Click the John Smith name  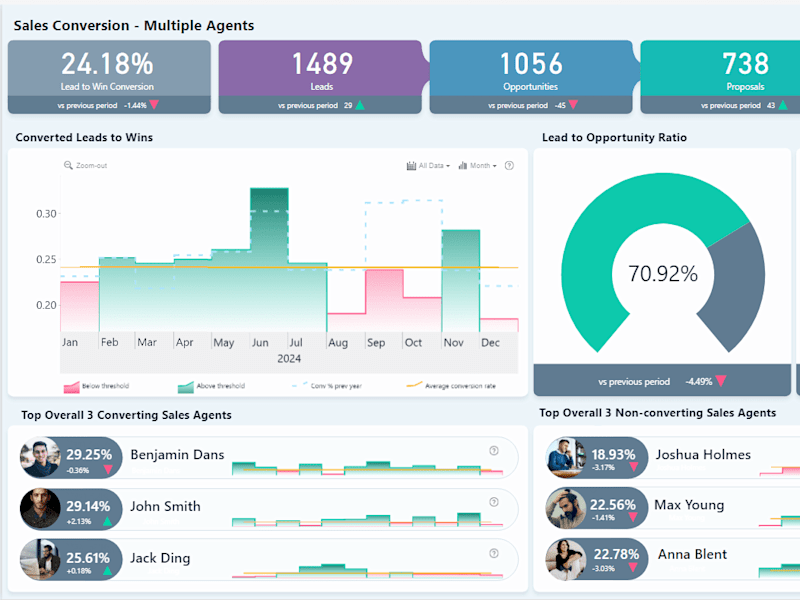(165, 506)
